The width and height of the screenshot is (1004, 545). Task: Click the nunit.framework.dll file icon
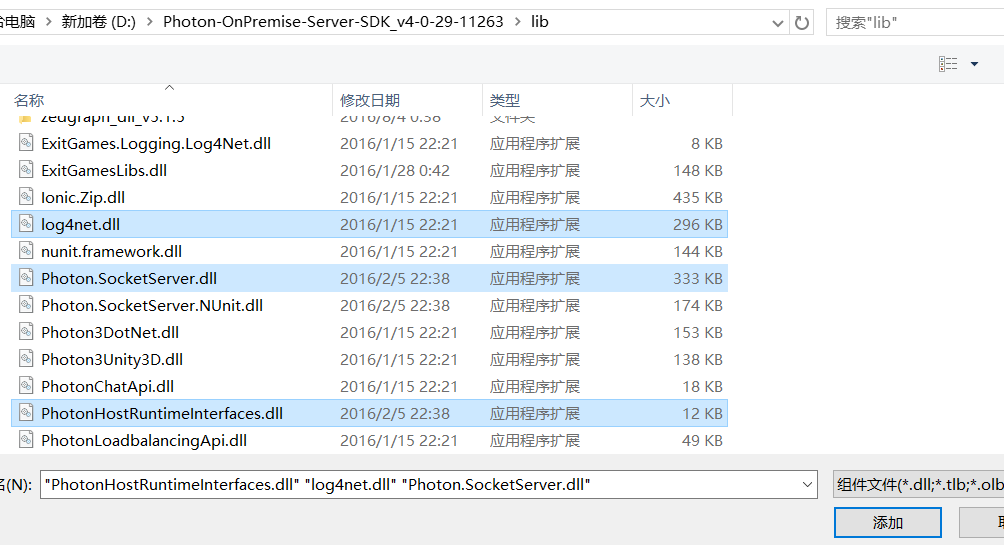[26, 250]
